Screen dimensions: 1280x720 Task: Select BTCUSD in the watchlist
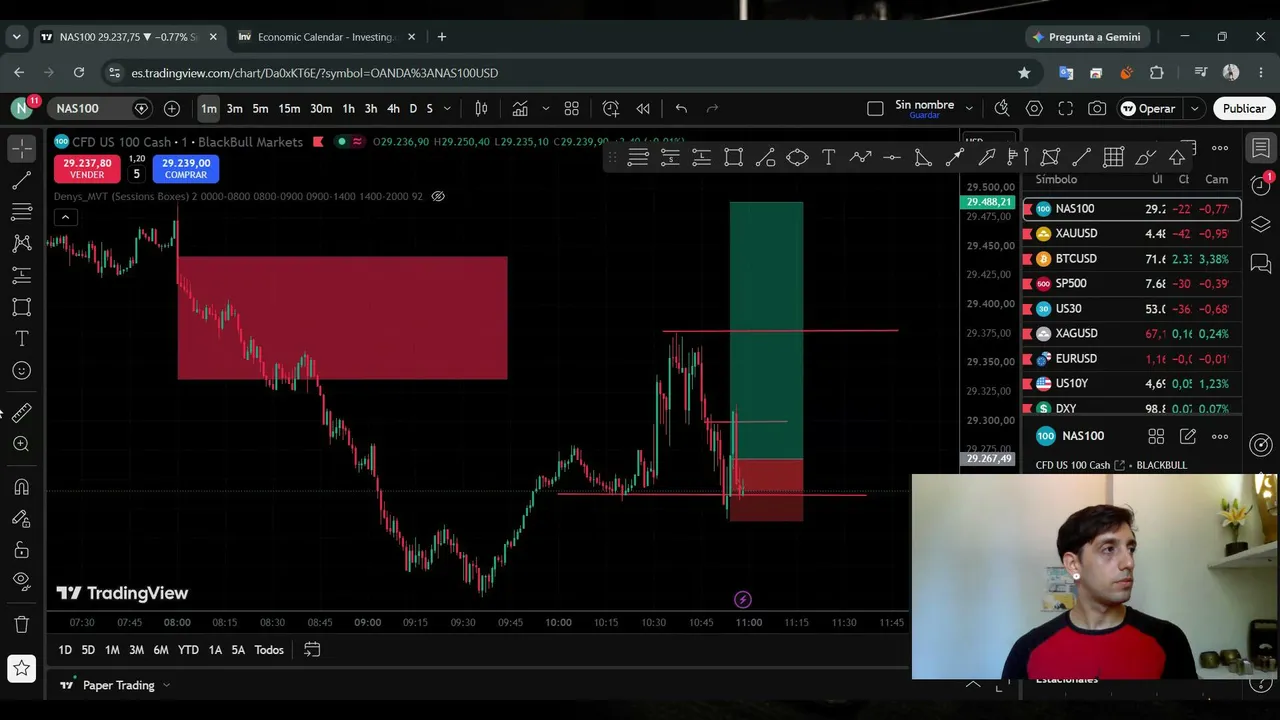pyautogui.click(x=1132, y=259)
